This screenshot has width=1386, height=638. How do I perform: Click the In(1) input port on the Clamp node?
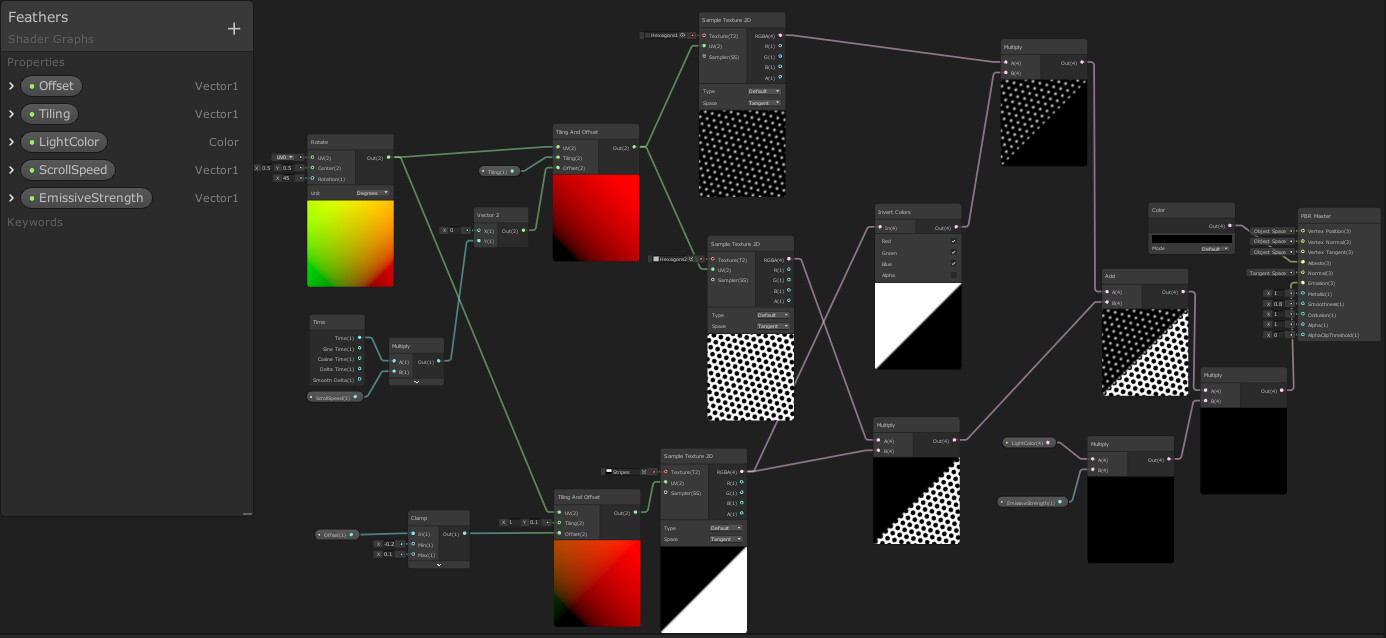413,534
